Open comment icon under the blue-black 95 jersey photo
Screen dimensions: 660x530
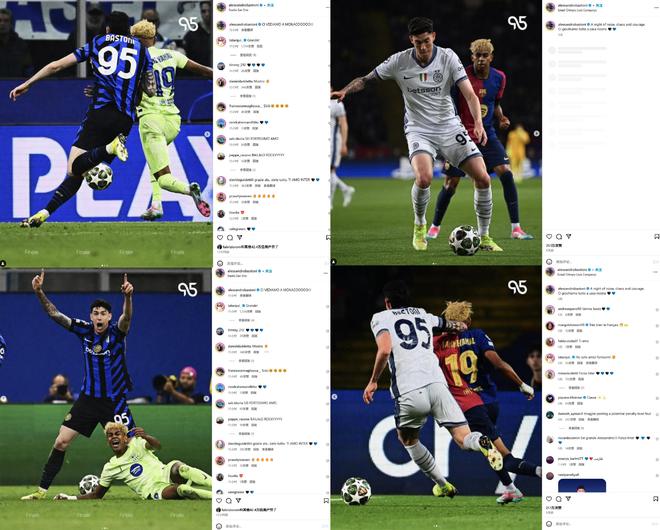coord(229,238)
